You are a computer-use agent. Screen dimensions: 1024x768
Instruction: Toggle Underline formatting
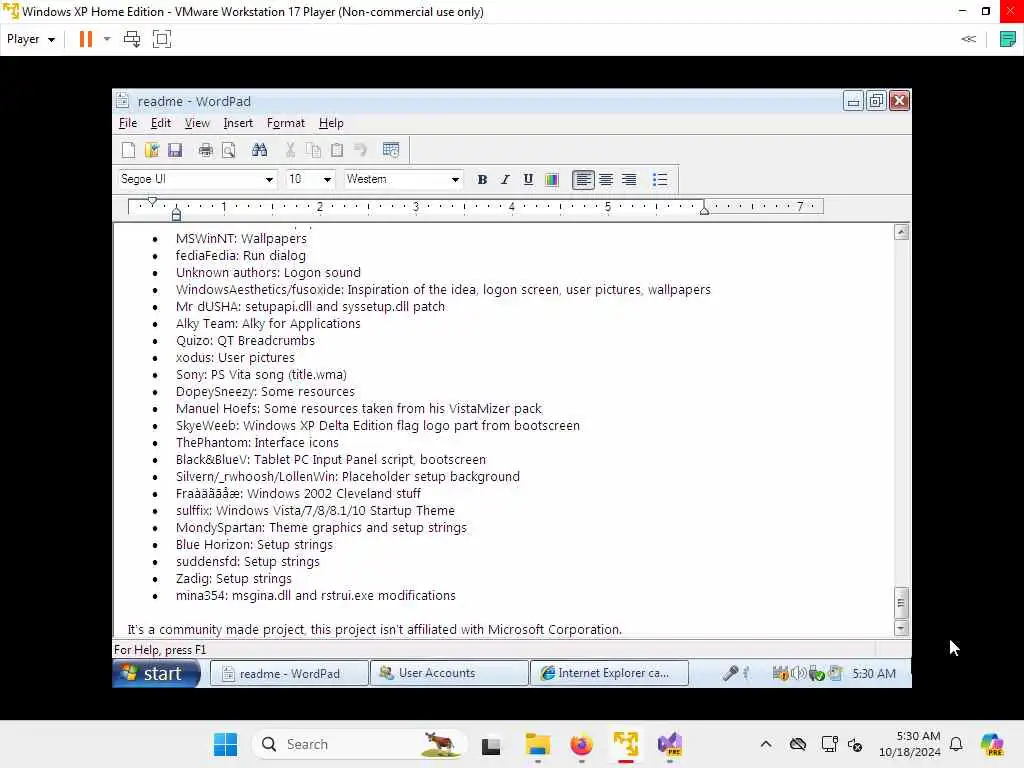coord(528,180)
